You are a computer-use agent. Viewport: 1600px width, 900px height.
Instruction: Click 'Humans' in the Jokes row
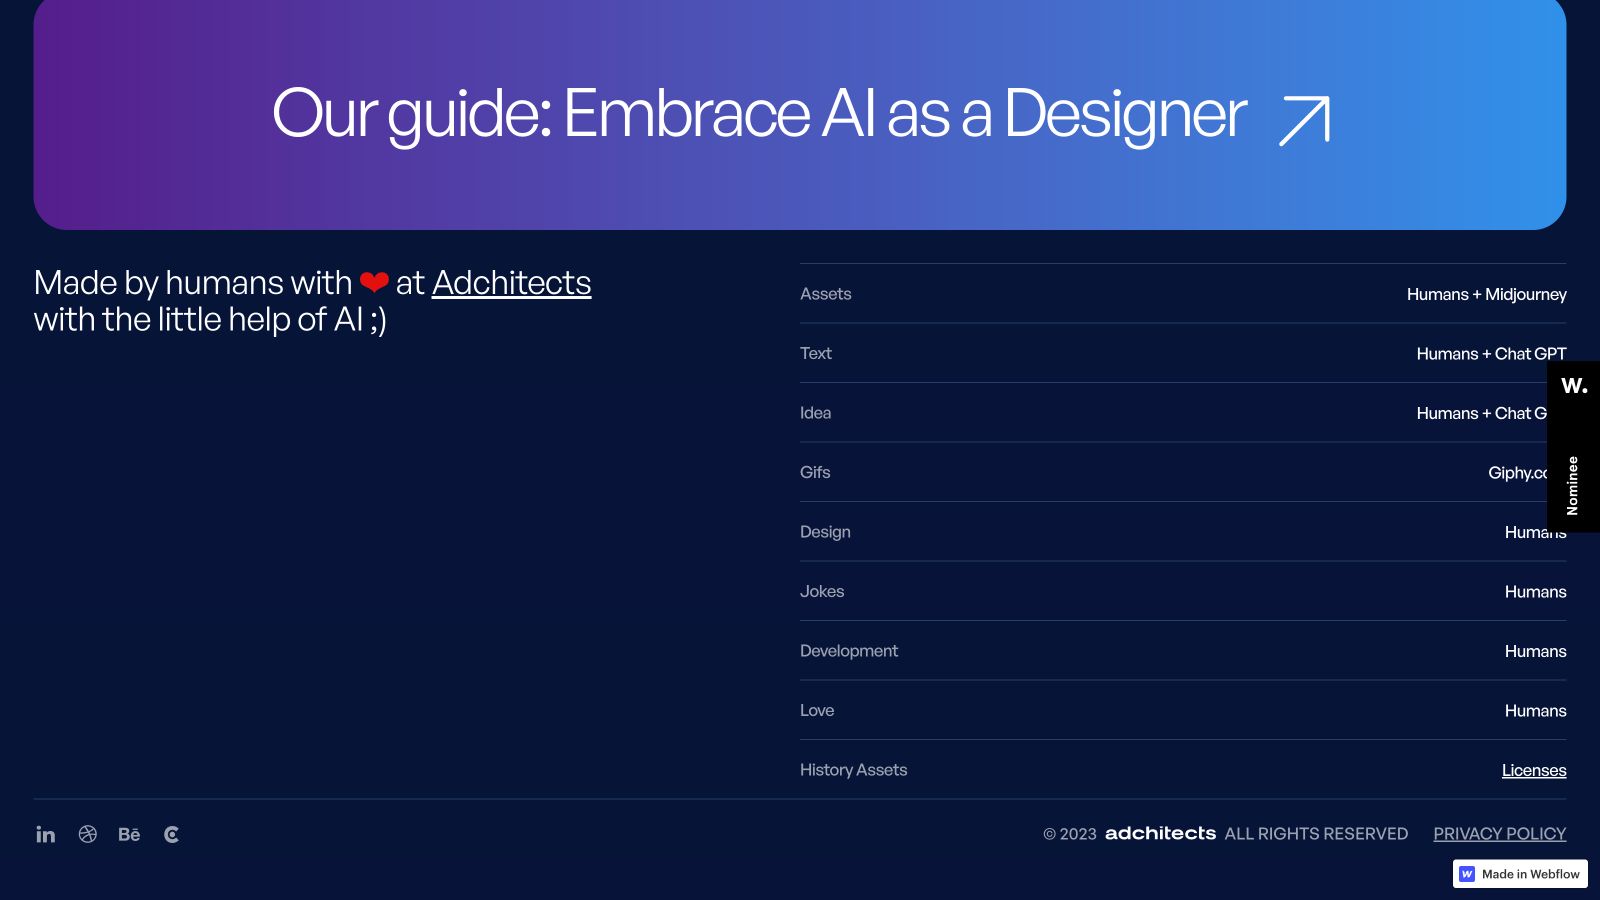(x=1536, y=592)
